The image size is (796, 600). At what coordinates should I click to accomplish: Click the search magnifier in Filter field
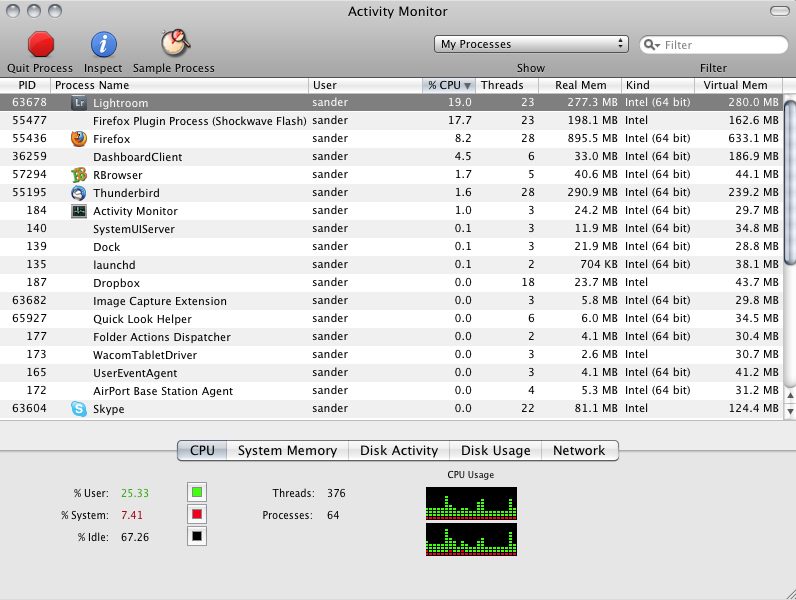pos(651,45)
